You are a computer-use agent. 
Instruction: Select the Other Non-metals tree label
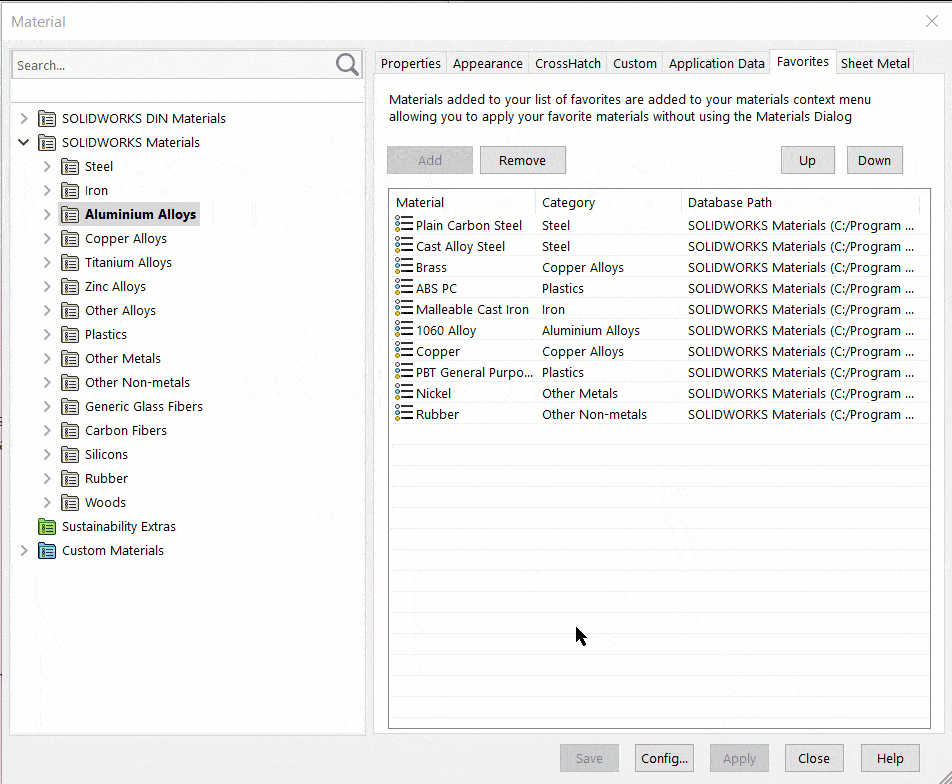click(x=137, y=383)
